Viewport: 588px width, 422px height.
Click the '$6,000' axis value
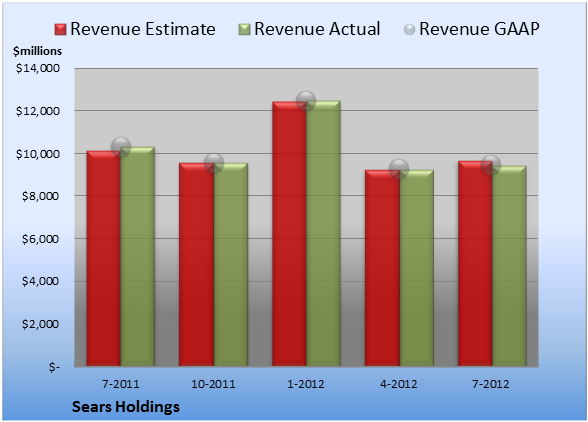(x=40, y=239)
